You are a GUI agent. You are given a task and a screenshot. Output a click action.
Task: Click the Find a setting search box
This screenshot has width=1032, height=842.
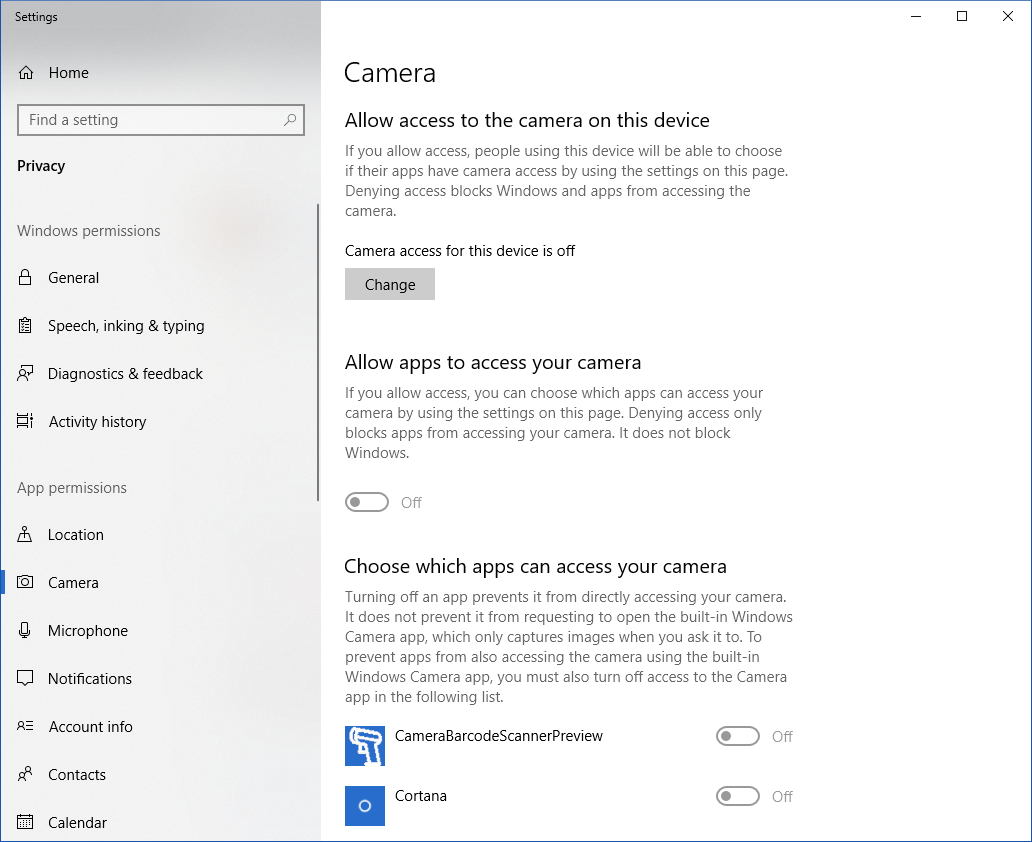pos(150,120)
